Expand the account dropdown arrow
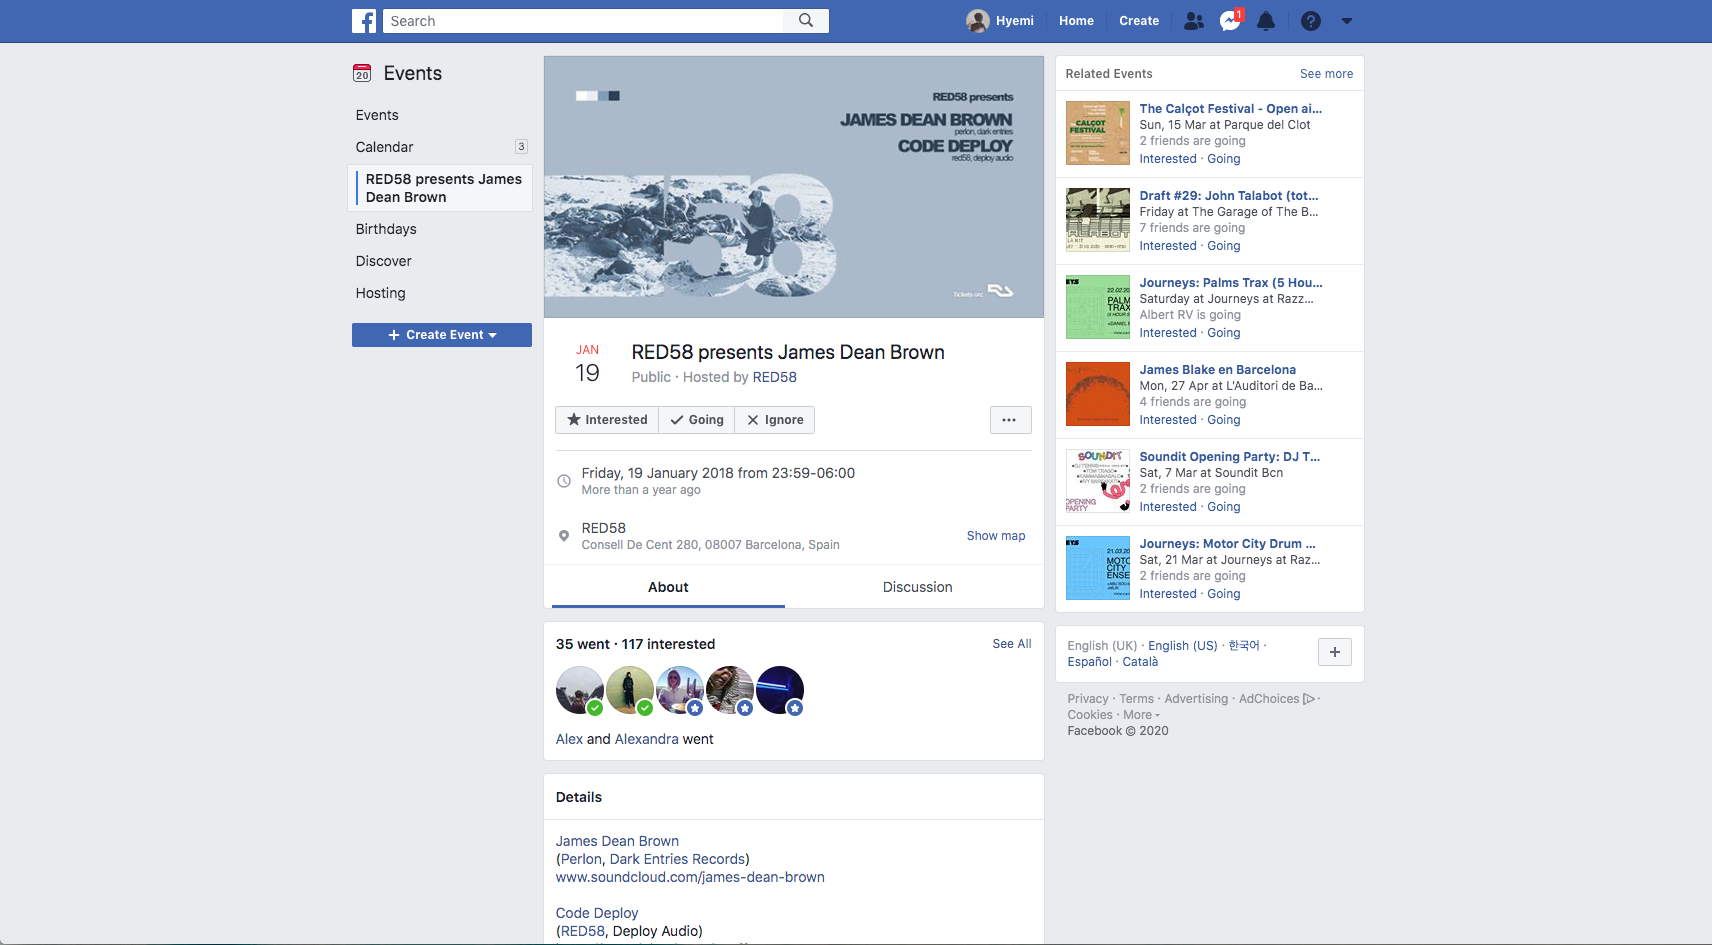This screenshot has height=945, width=1712. click(1347, 21)
